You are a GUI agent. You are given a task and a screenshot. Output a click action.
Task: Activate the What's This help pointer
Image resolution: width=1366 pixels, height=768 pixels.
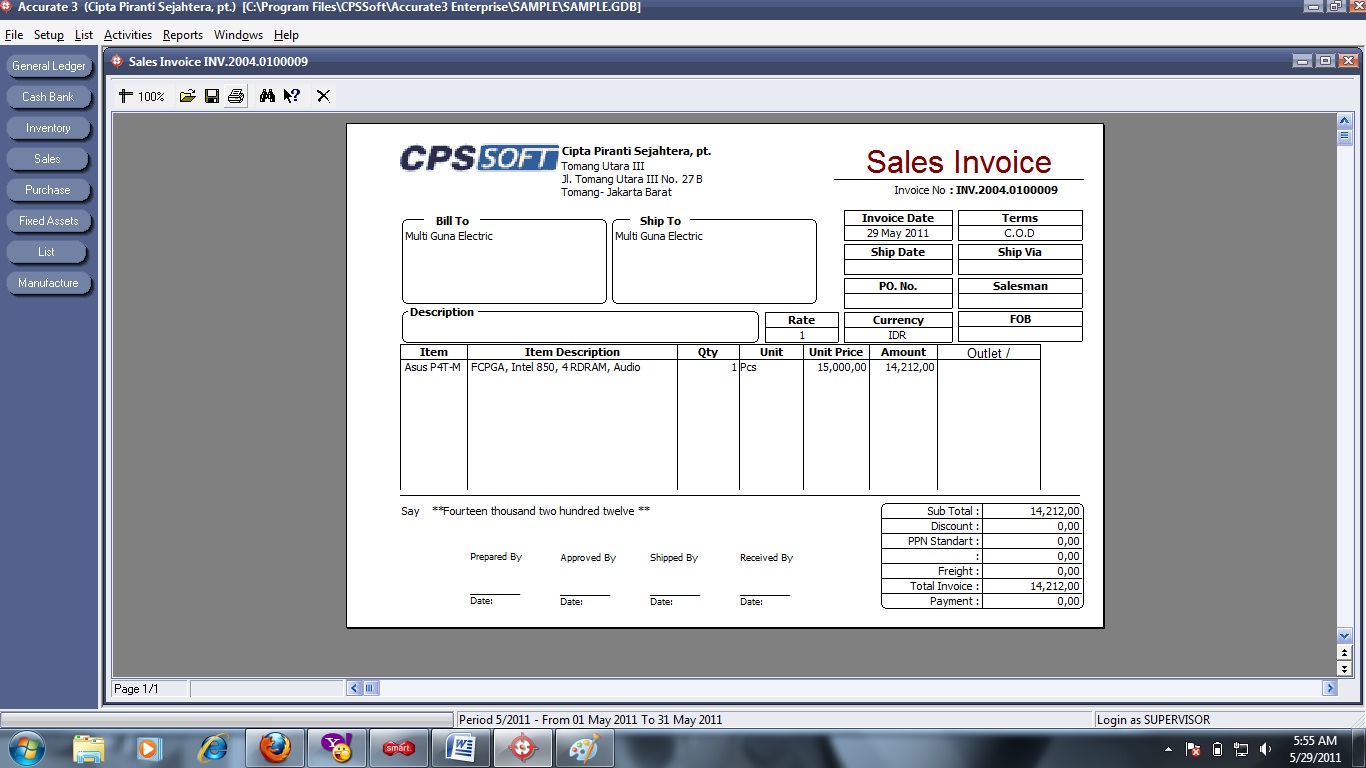(x=292, y=96)
